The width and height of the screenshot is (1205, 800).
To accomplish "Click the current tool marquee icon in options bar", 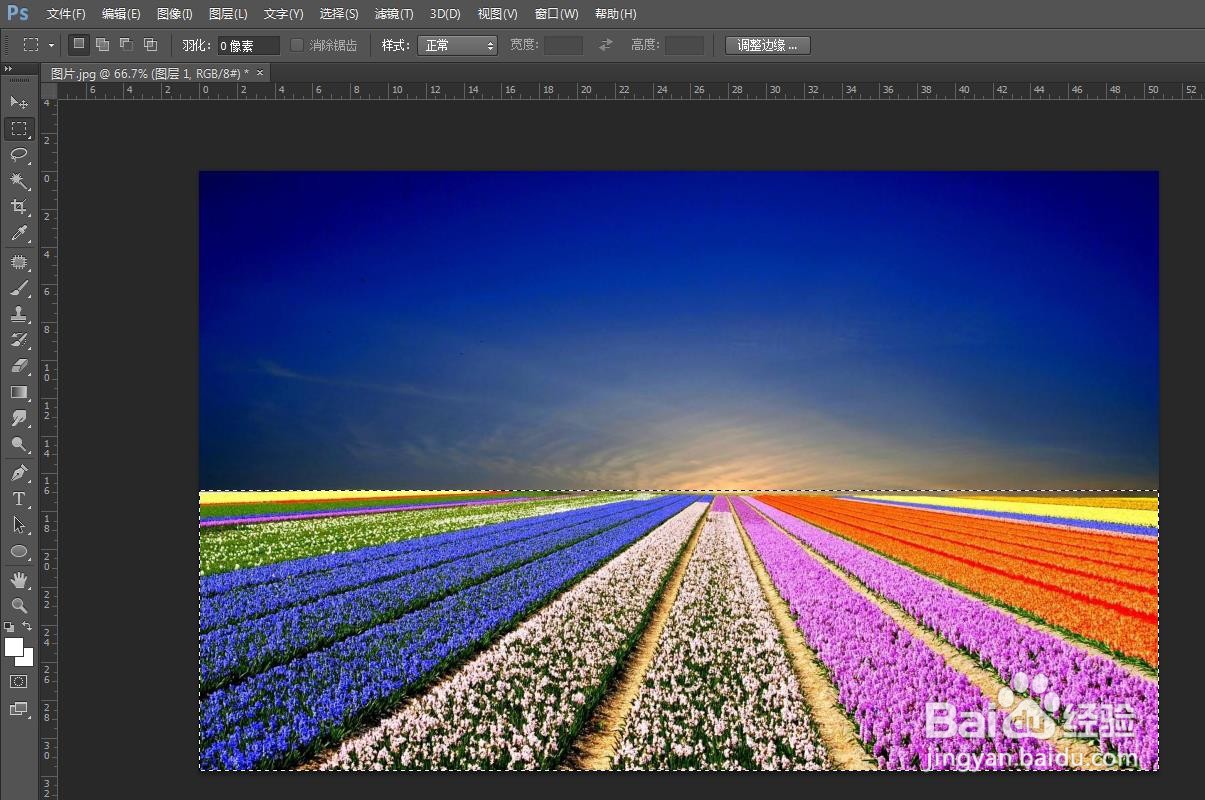I will pos(32,45).
